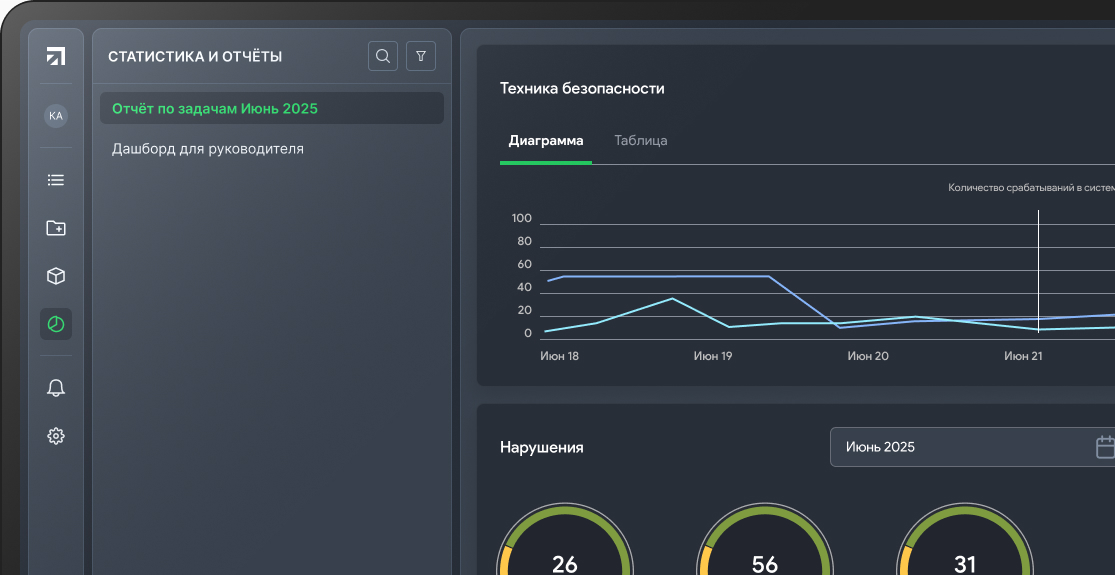Open the filter funnel button
The height and width of the screenshot is (575, 1115).
pyautogui.click(x=421, y=56)
